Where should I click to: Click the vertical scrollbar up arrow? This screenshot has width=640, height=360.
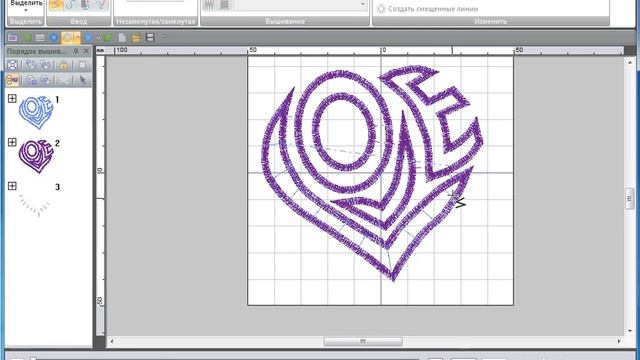[x=630, y=62]
